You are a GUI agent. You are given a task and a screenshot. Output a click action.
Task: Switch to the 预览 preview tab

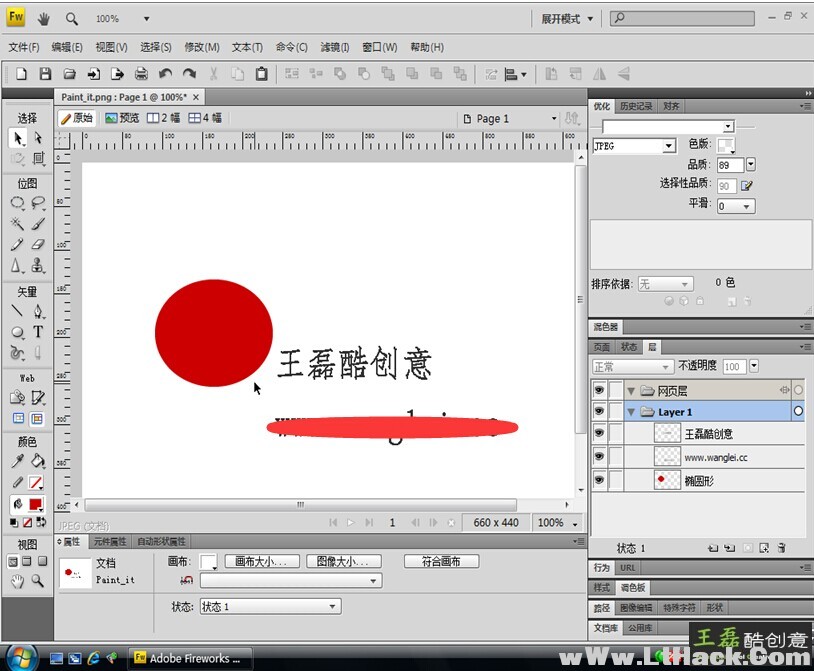pos(122,118)
